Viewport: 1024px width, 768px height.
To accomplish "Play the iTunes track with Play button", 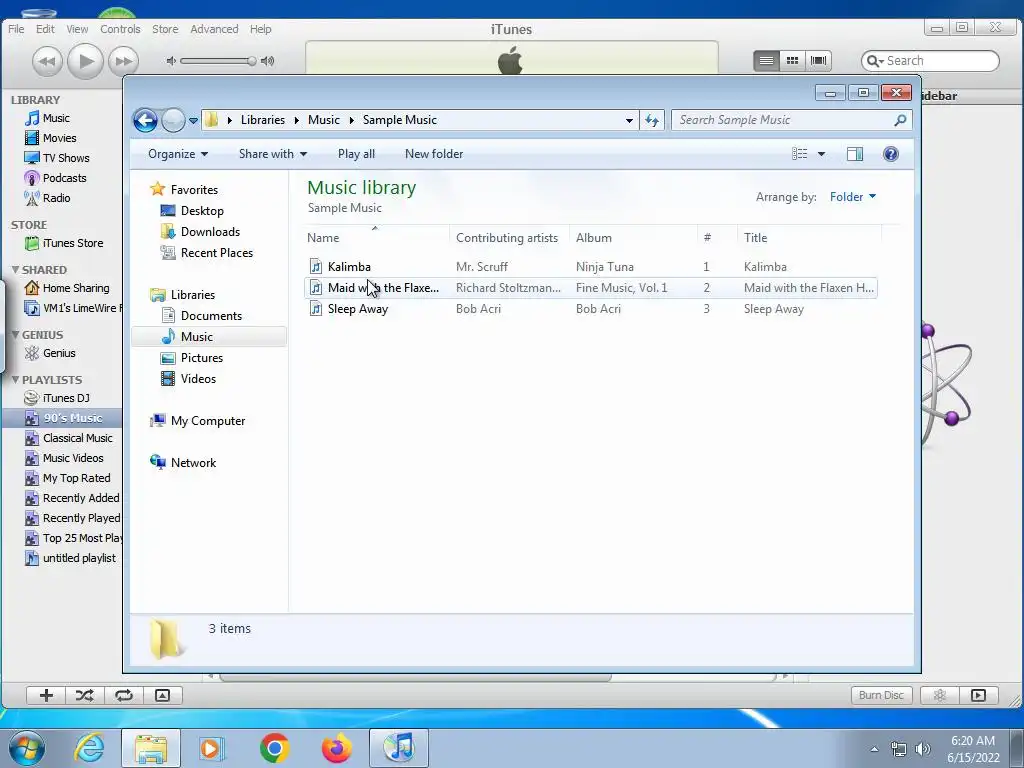I will (86, 61).
